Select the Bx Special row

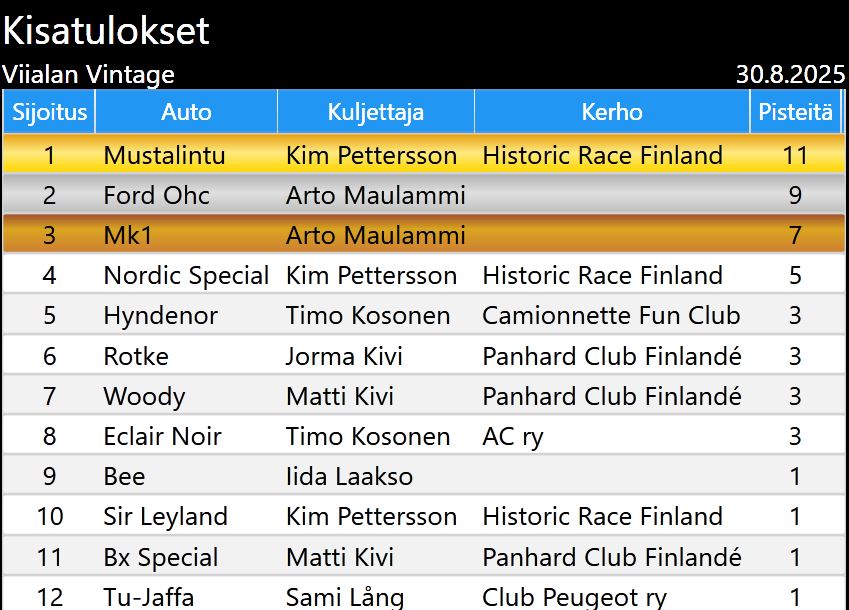point(424,557)
